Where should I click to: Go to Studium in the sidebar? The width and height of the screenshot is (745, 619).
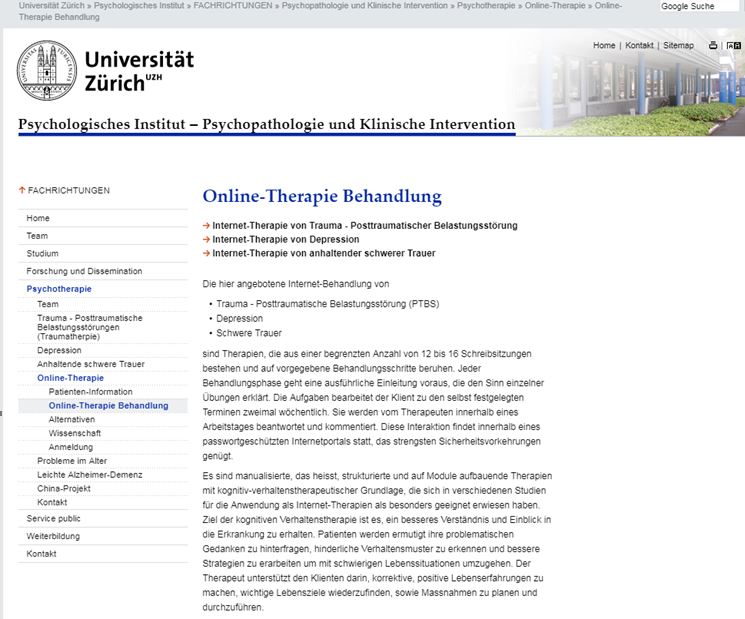coord(42,254)
